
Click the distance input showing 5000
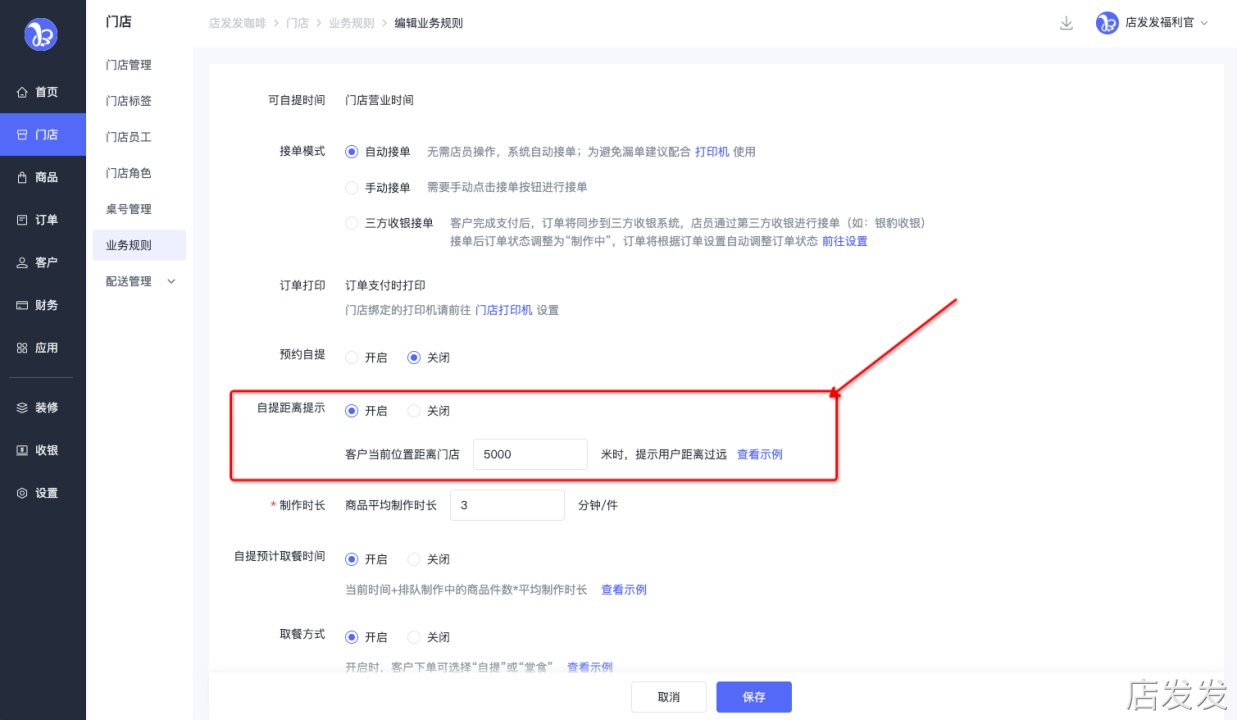[x=530, y=454]
